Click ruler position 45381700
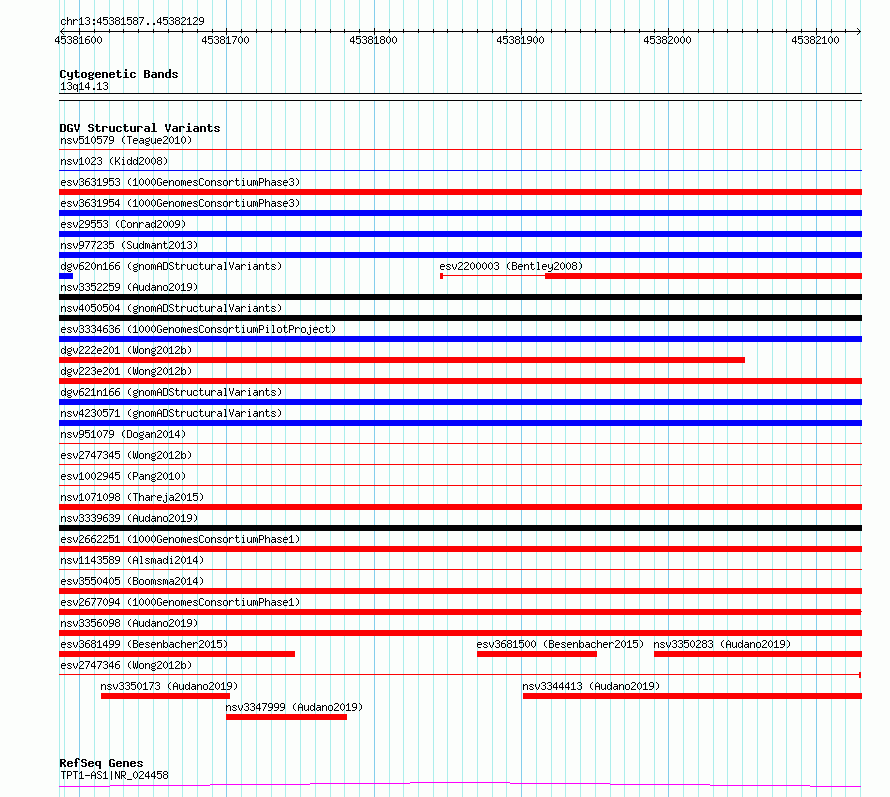The height and width of the screenshot is (797, 890). click(225, 40)
